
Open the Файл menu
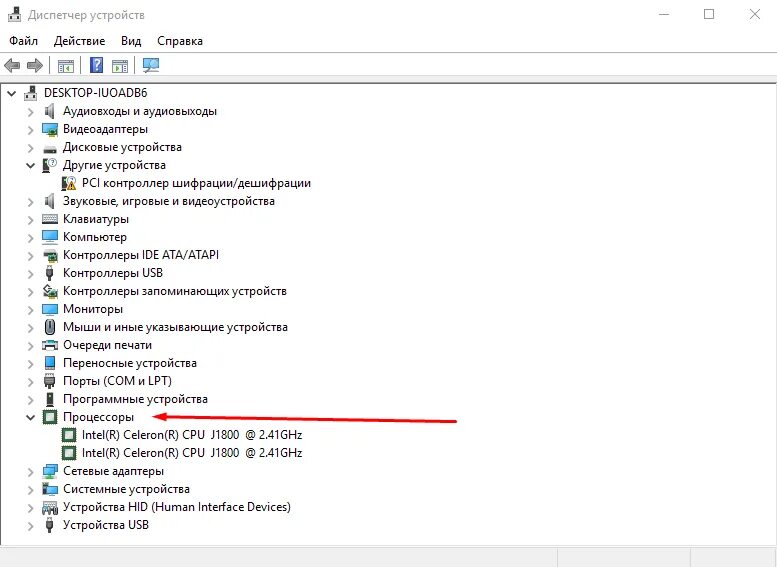[x=23, y=41]
